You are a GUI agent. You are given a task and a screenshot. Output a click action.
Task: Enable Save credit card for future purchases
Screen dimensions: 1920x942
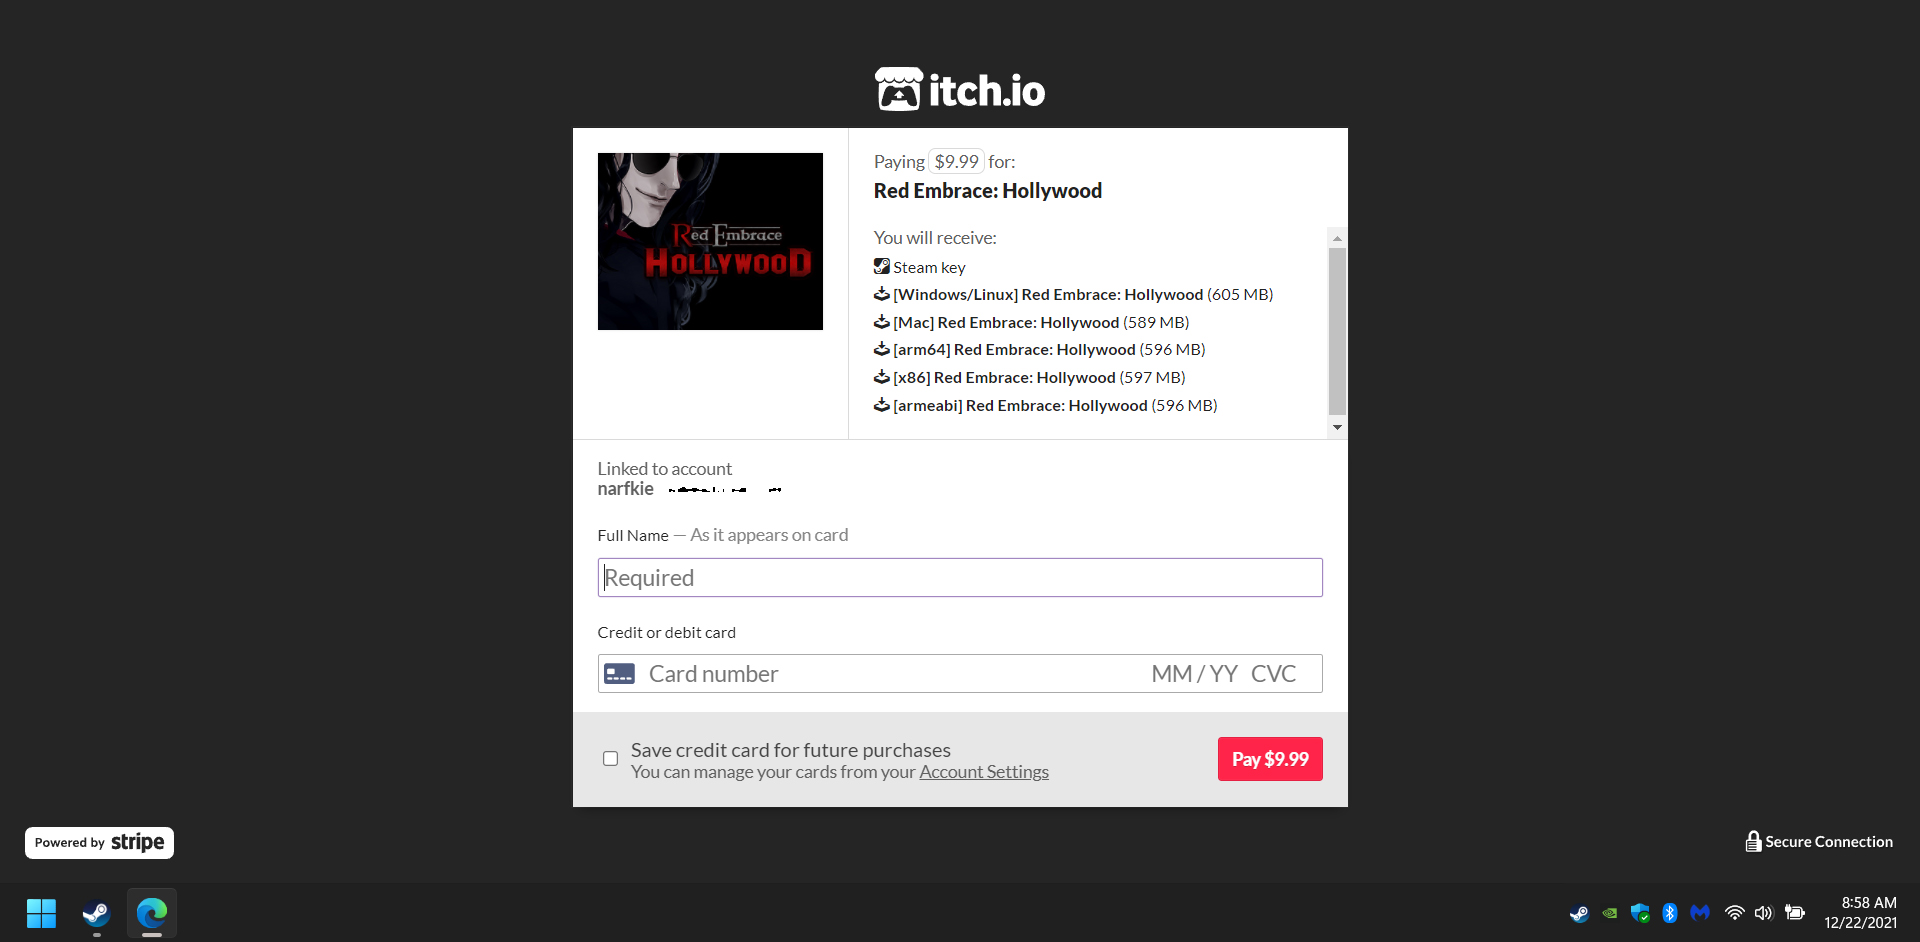(610, 758)
